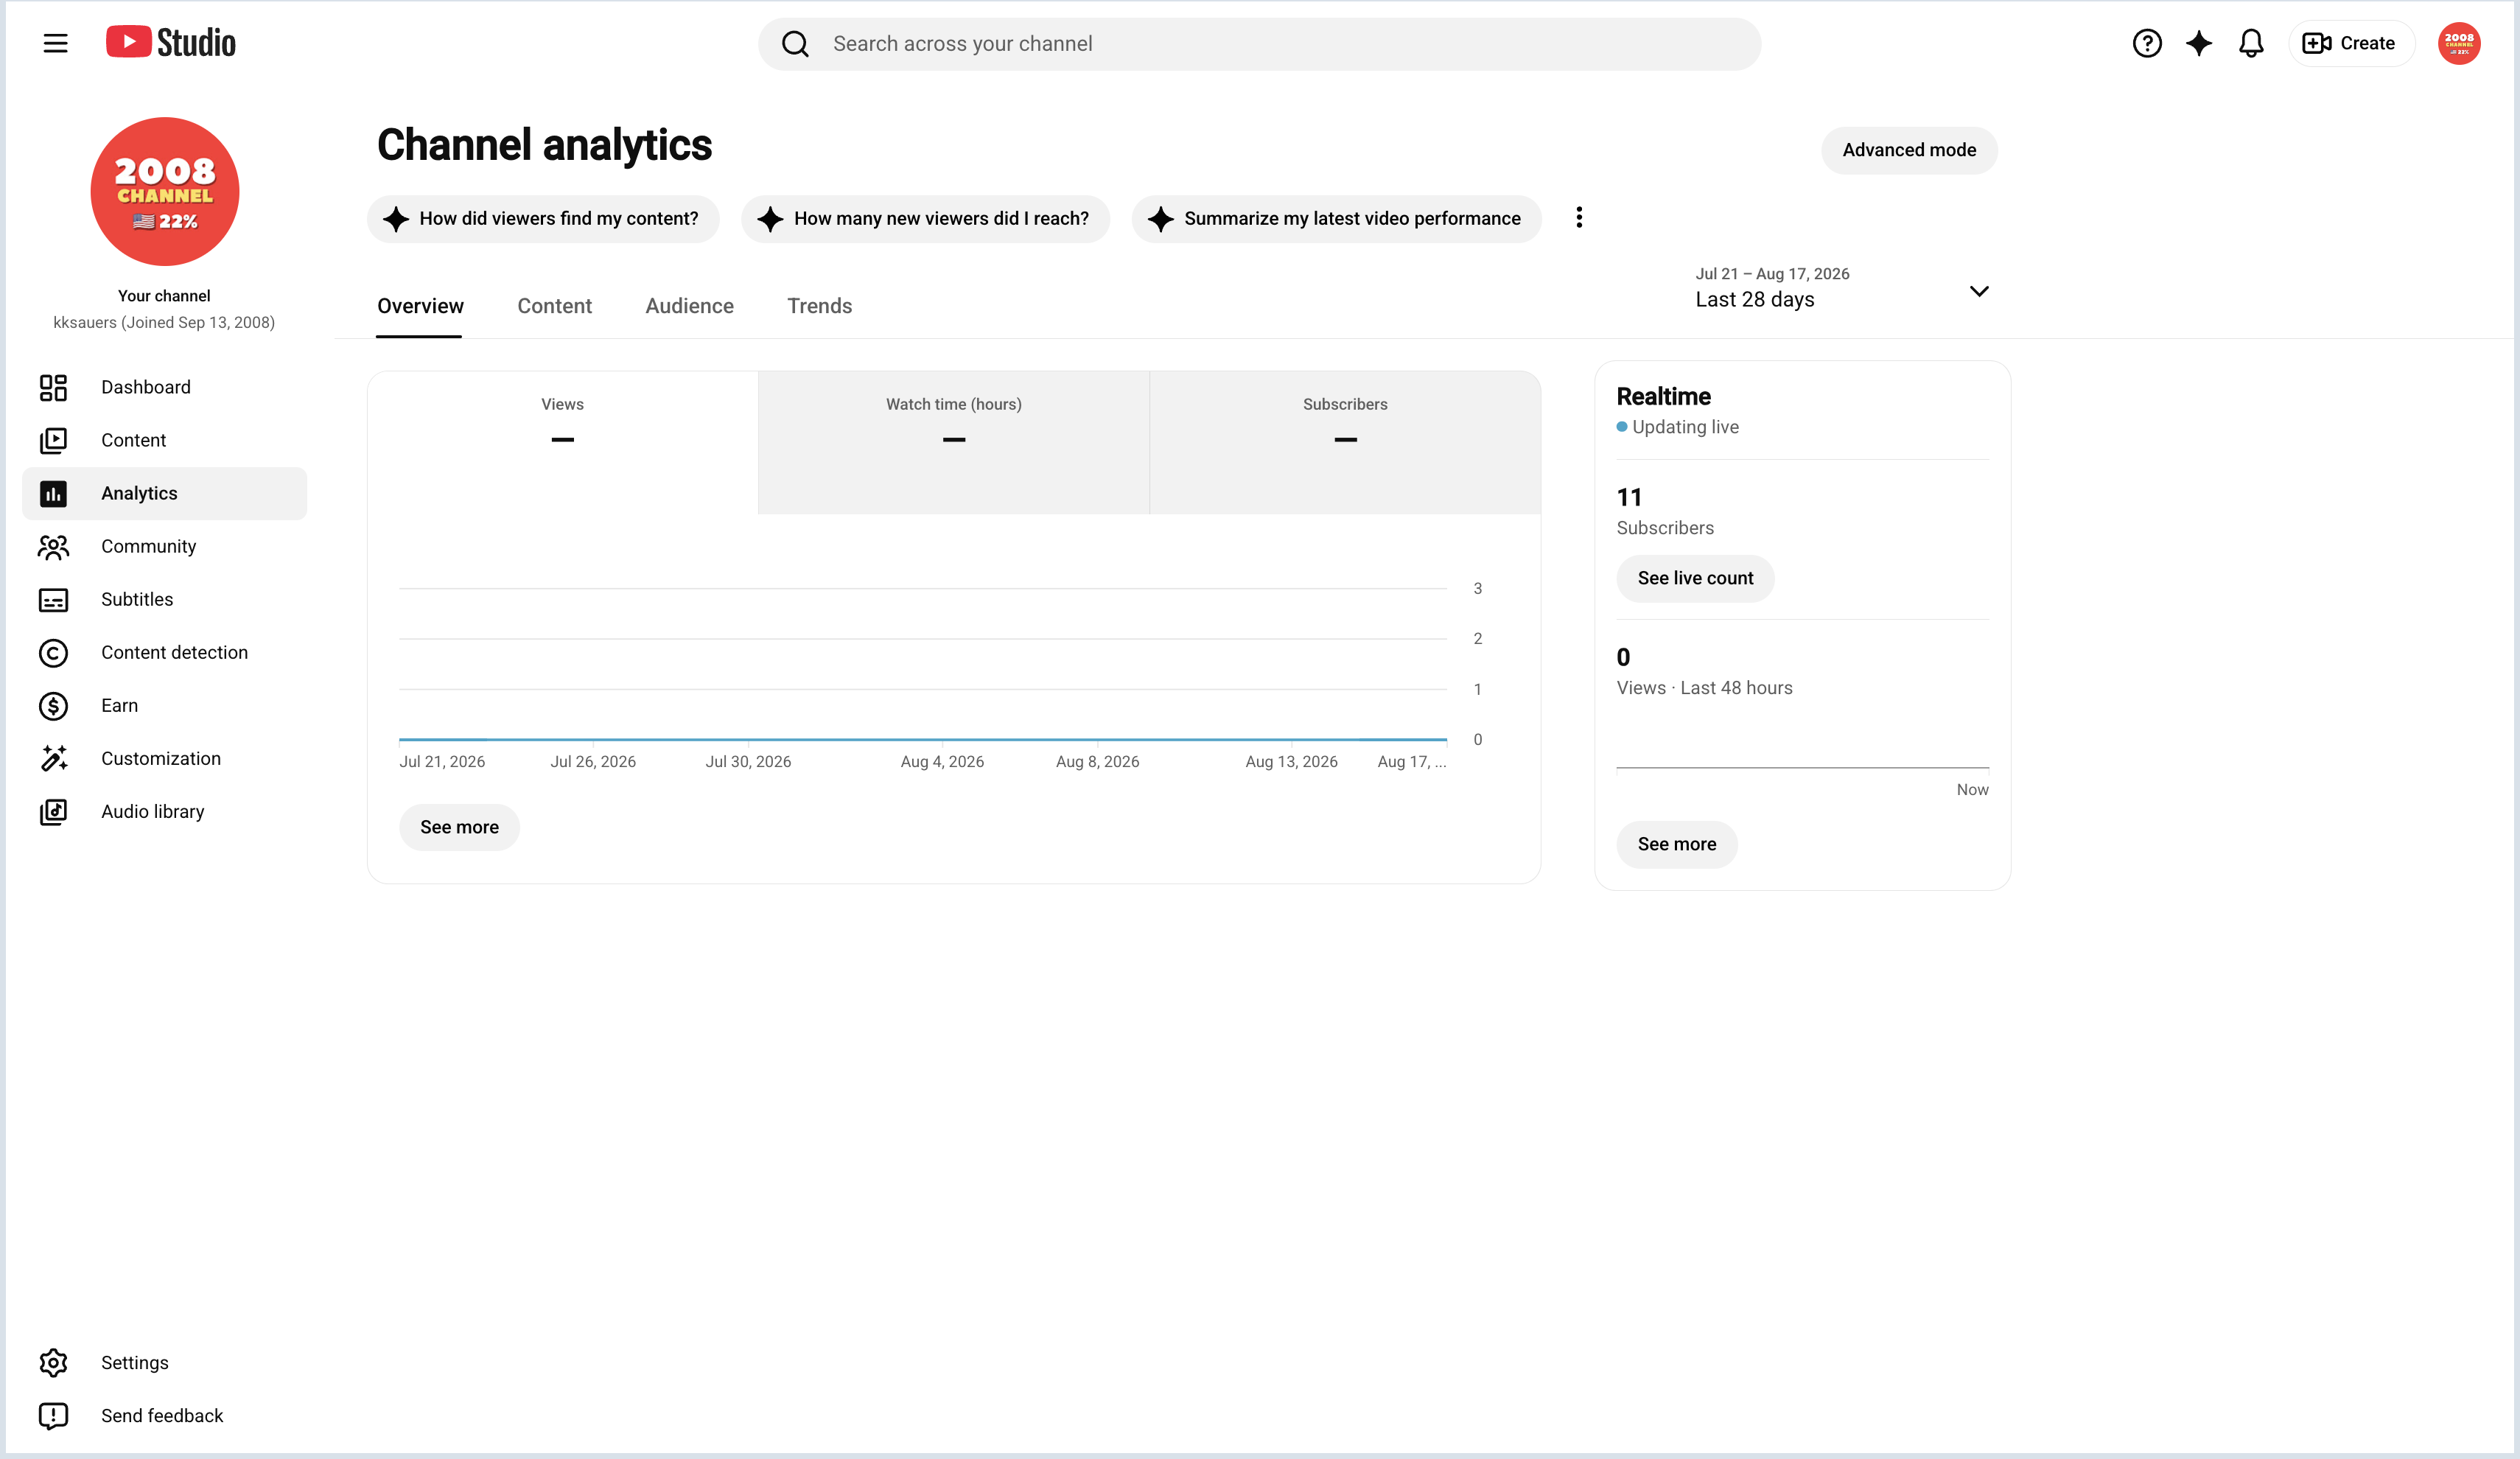Image resolution: width=2520 pixels, height=1459 pixels.
Task: Open the hamburger navigation menu
Action: (x=55, y=43)
